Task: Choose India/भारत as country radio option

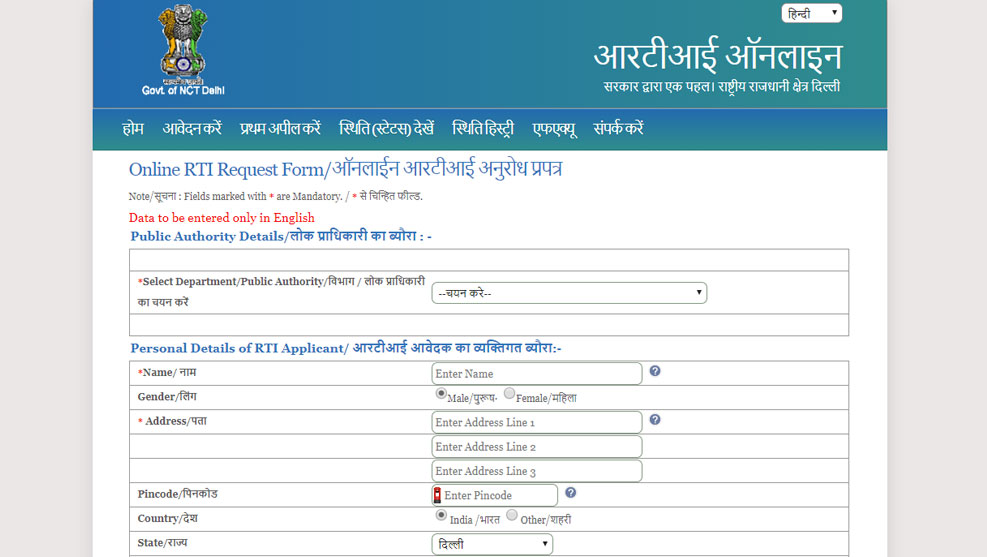Action: (441, 516)
